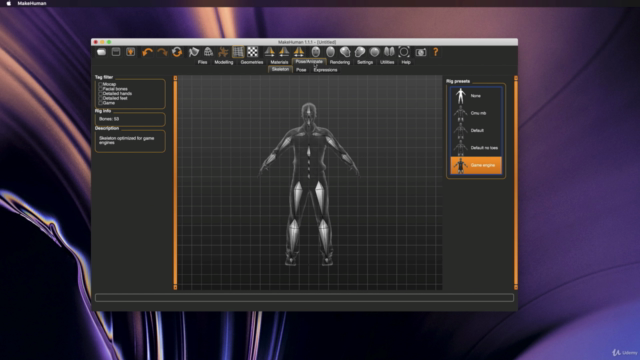Viewport: 640px width, 360px height.
Task: Click the second side-view head icon
Action: [x=360, y=52]
